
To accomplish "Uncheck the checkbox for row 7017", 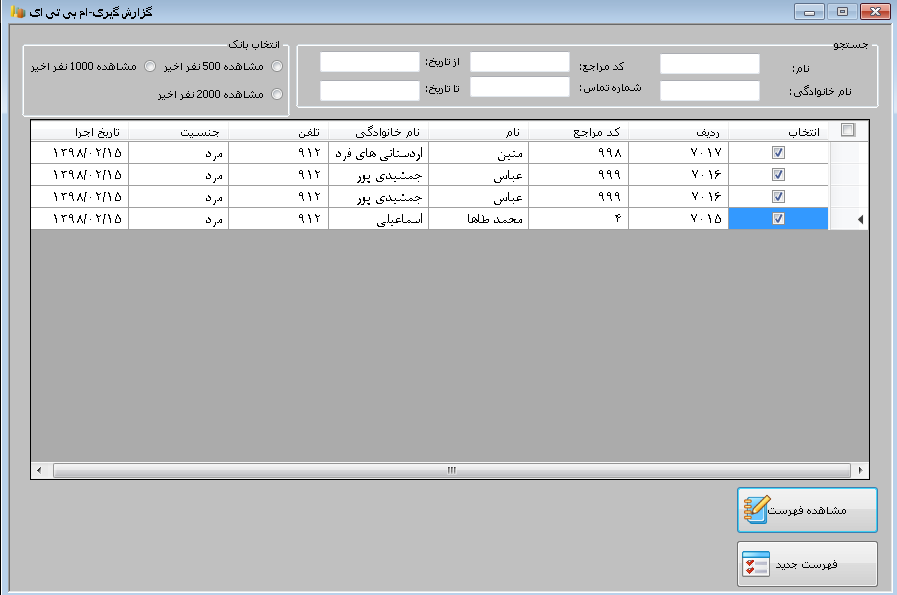I will (x=779, y=152).
